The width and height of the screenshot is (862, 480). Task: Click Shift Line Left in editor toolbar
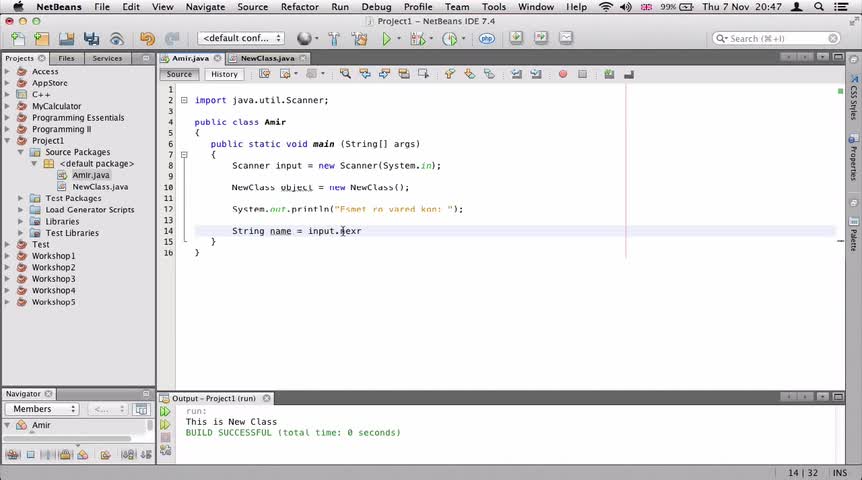tap(516, 74)
